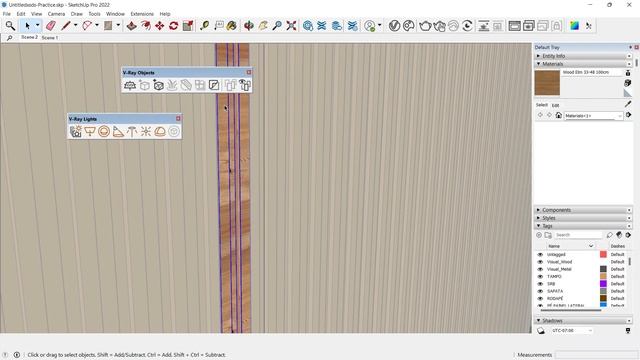The width and height of the screenshot is (640, 360).
Task: Start V-Ray render teapot icon
Action: click(x=425, y=26)
